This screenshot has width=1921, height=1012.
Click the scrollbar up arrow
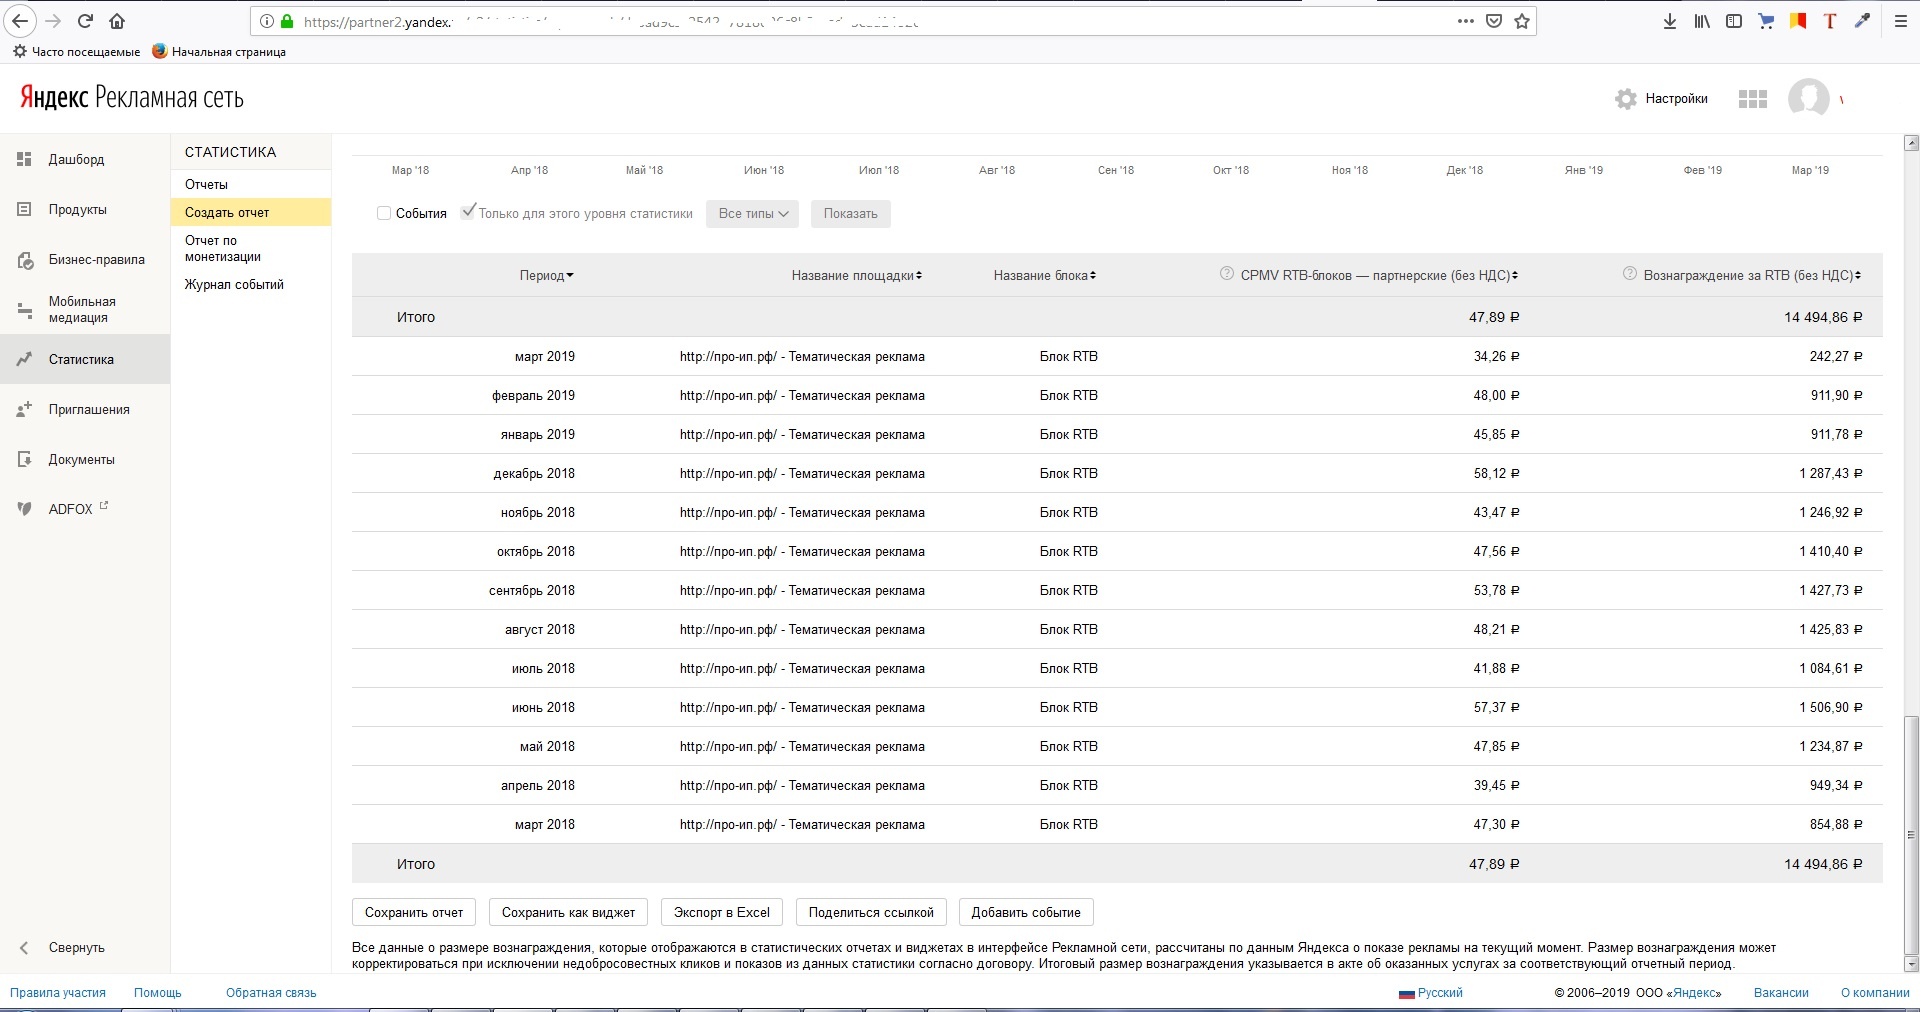click(1911, 143)
